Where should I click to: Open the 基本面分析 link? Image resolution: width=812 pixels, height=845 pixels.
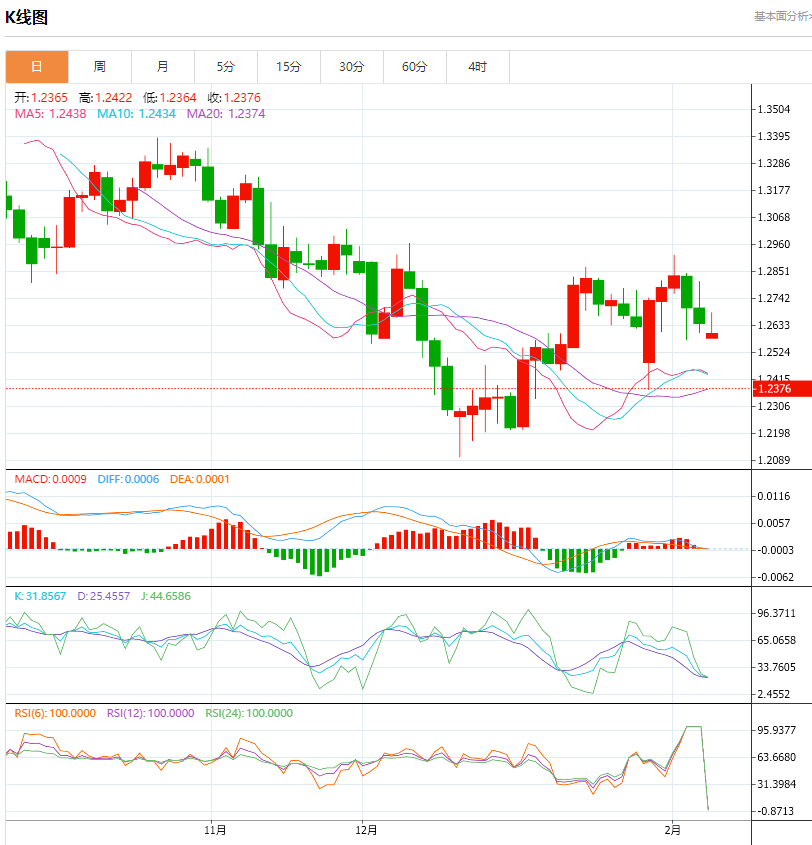(x=782, y=17)
